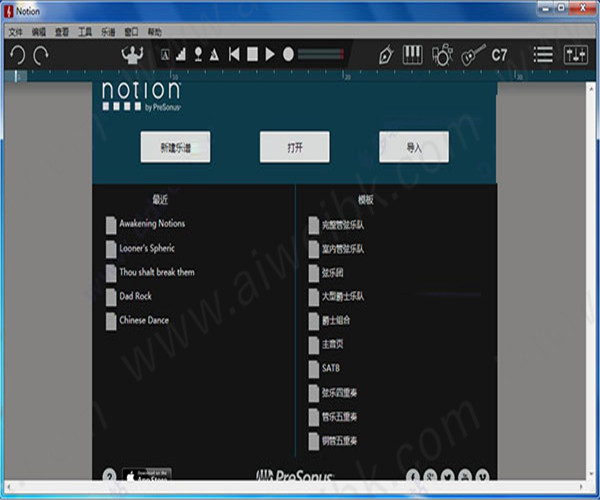Click the PreSonus logo in the footer
Viewport: 600px width, 500px height.
pos(295,475)
